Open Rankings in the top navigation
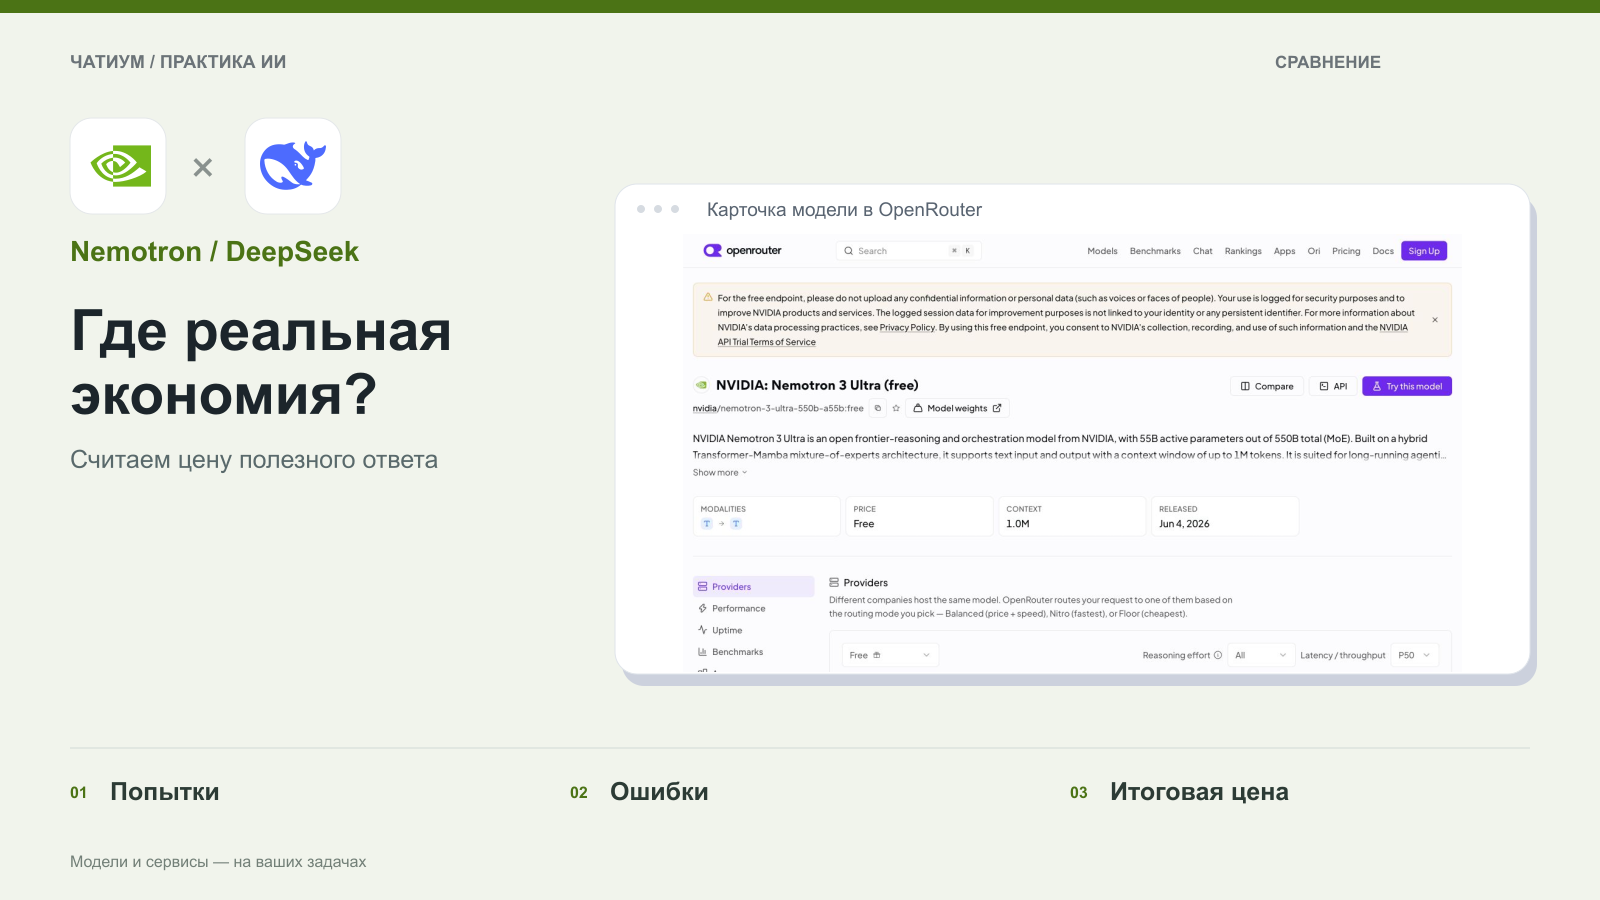 click(1243, 251)
